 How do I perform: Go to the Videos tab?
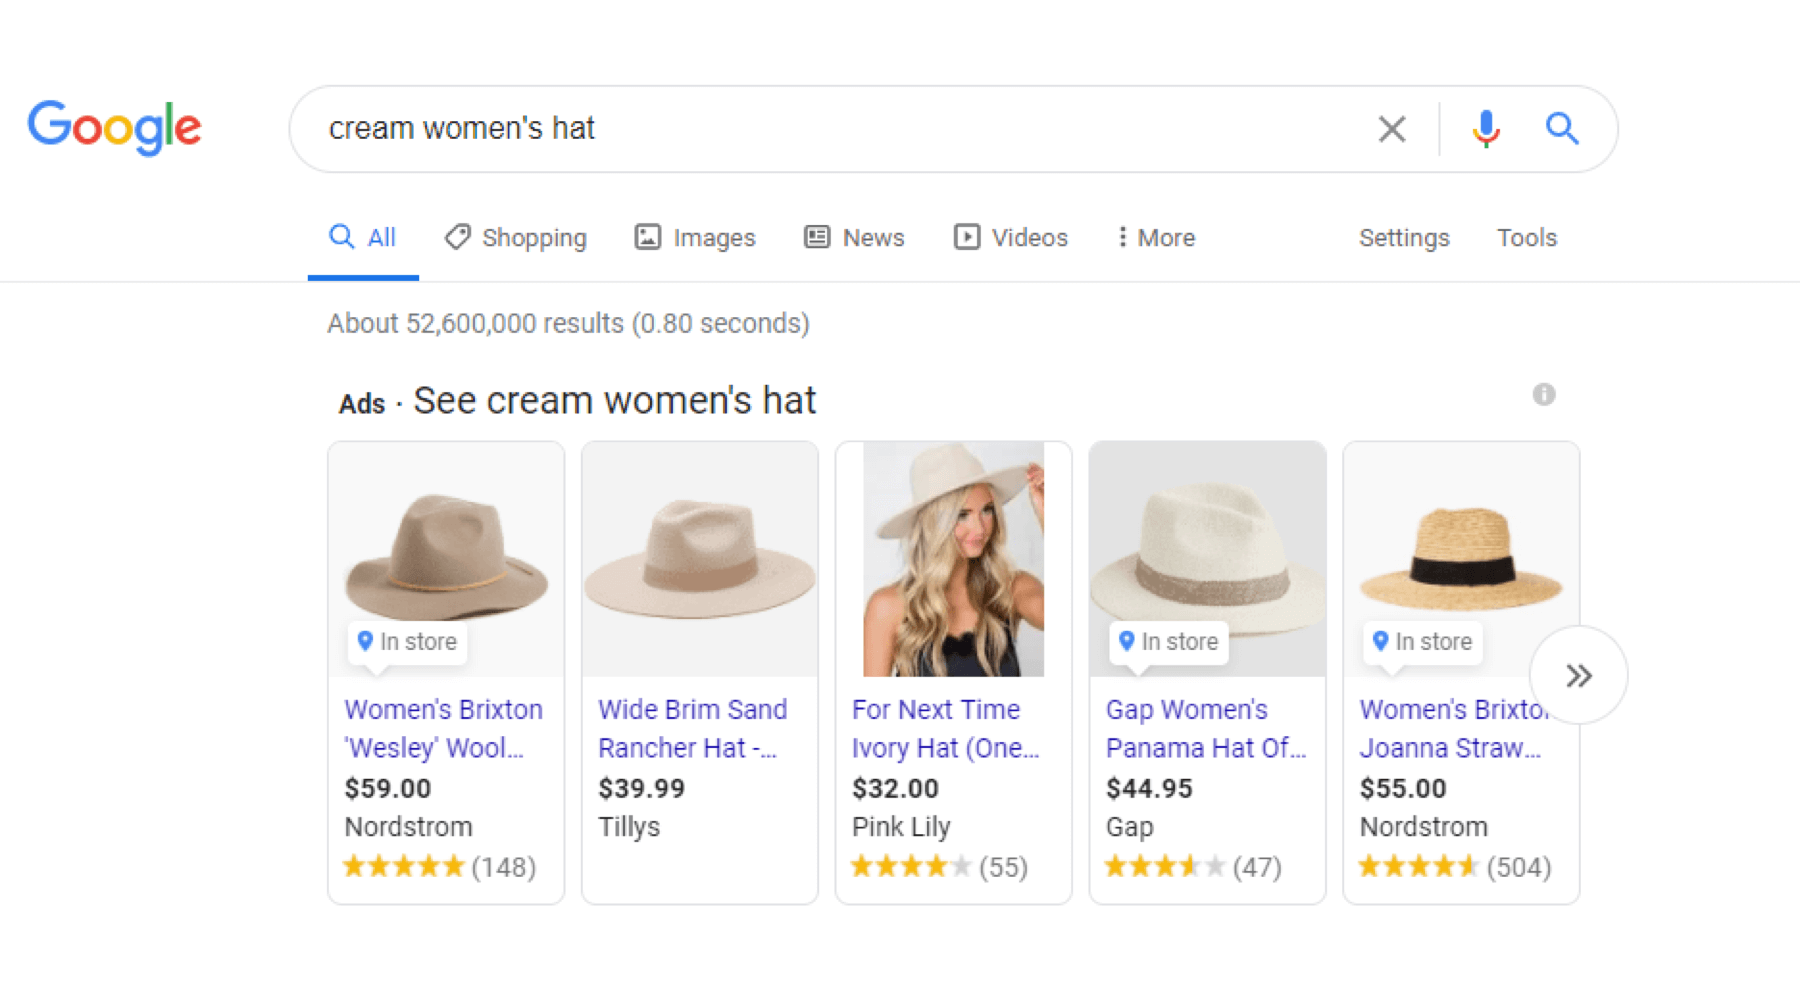coord(1011,238)
